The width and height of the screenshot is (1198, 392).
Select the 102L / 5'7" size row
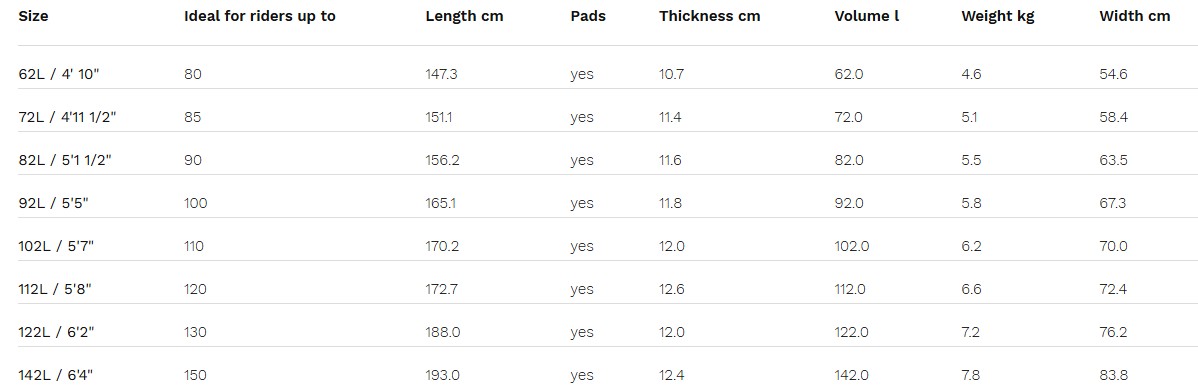(x=599, y=246)
